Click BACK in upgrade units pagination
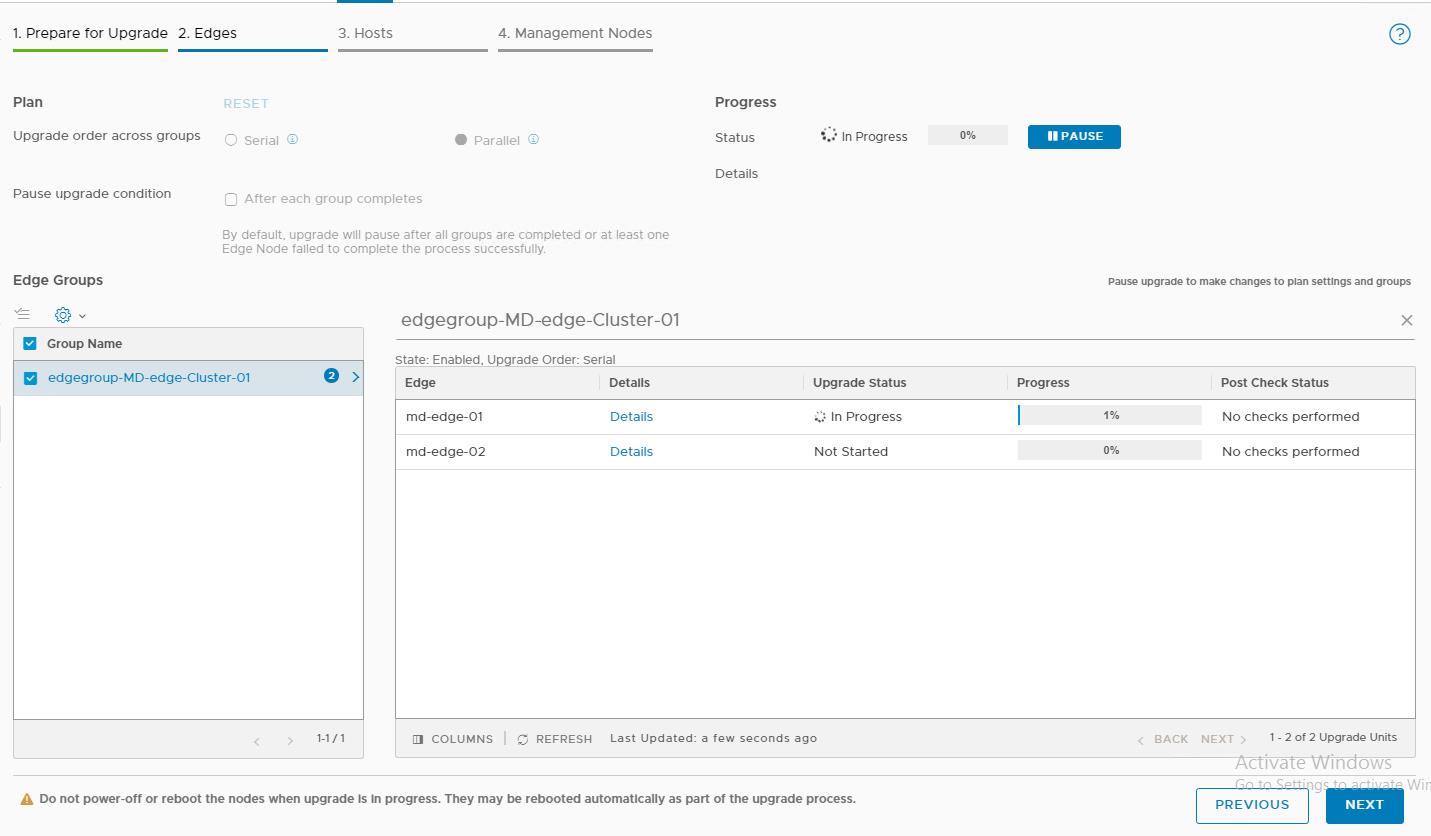 [x=1162, y=739]
